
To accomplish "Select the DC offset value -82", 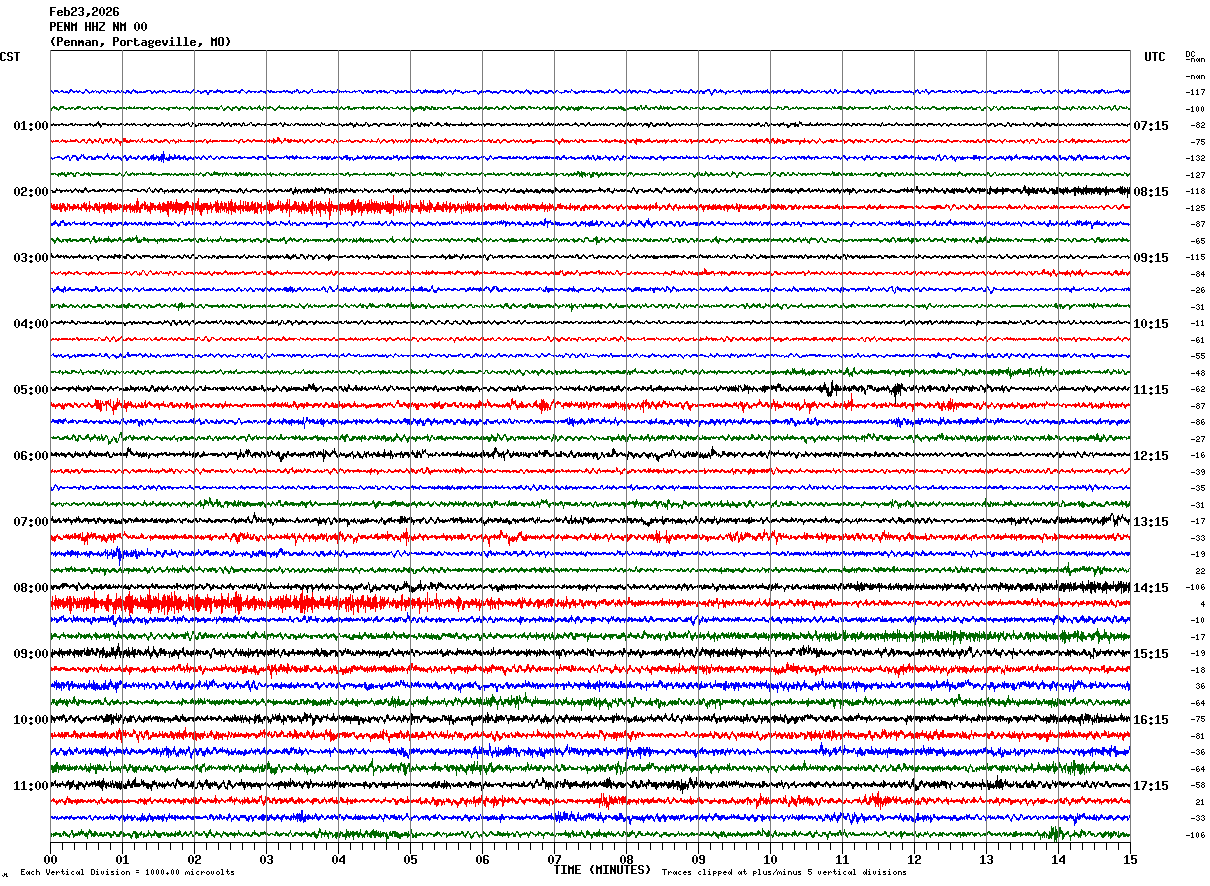I will 1197,125.
